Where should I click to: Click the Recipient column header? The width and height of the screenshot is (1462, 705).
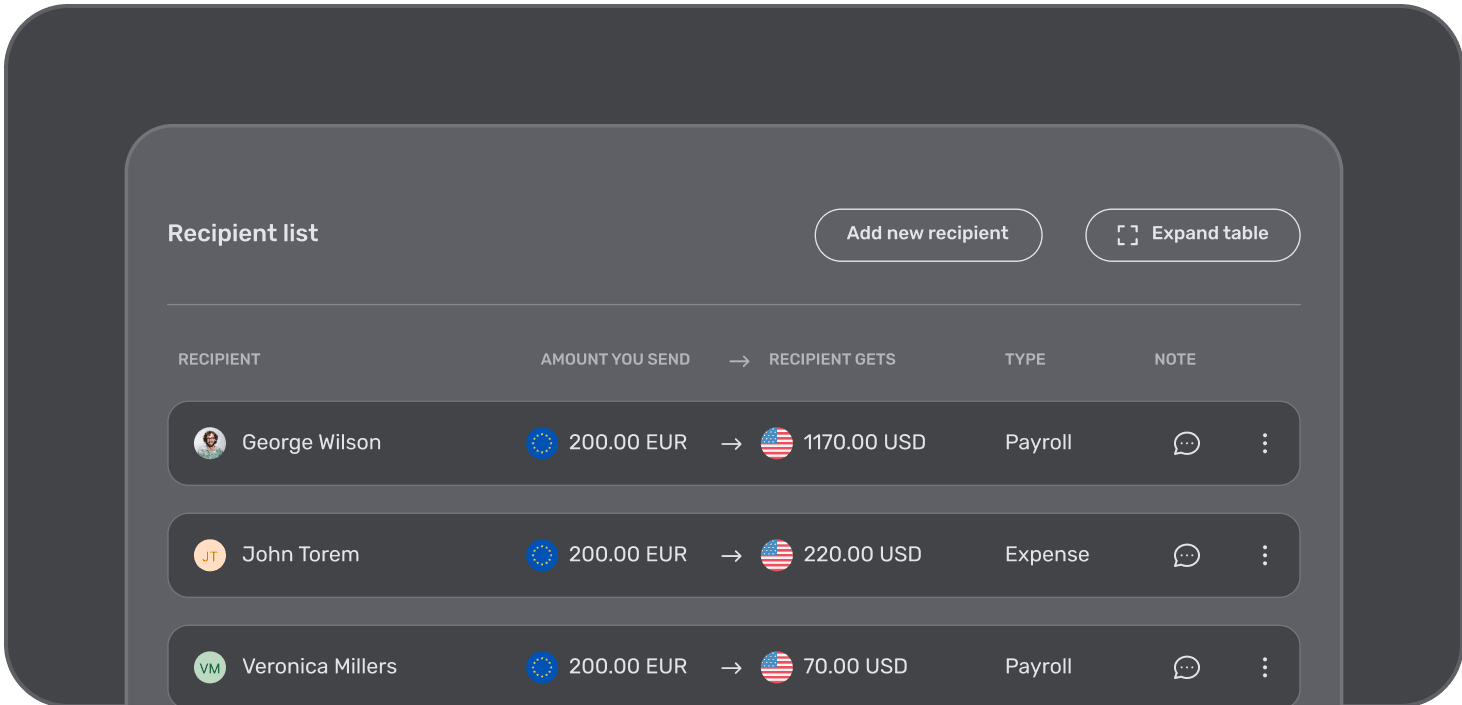coord(219,359)
